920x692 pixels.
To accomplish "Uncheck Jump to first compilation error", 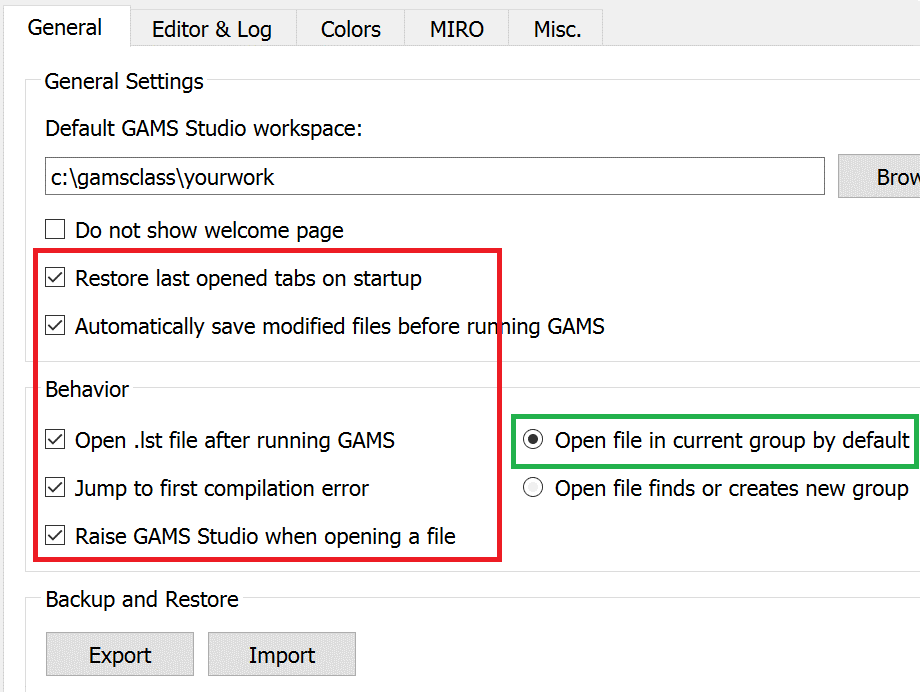I will point(56,488).
